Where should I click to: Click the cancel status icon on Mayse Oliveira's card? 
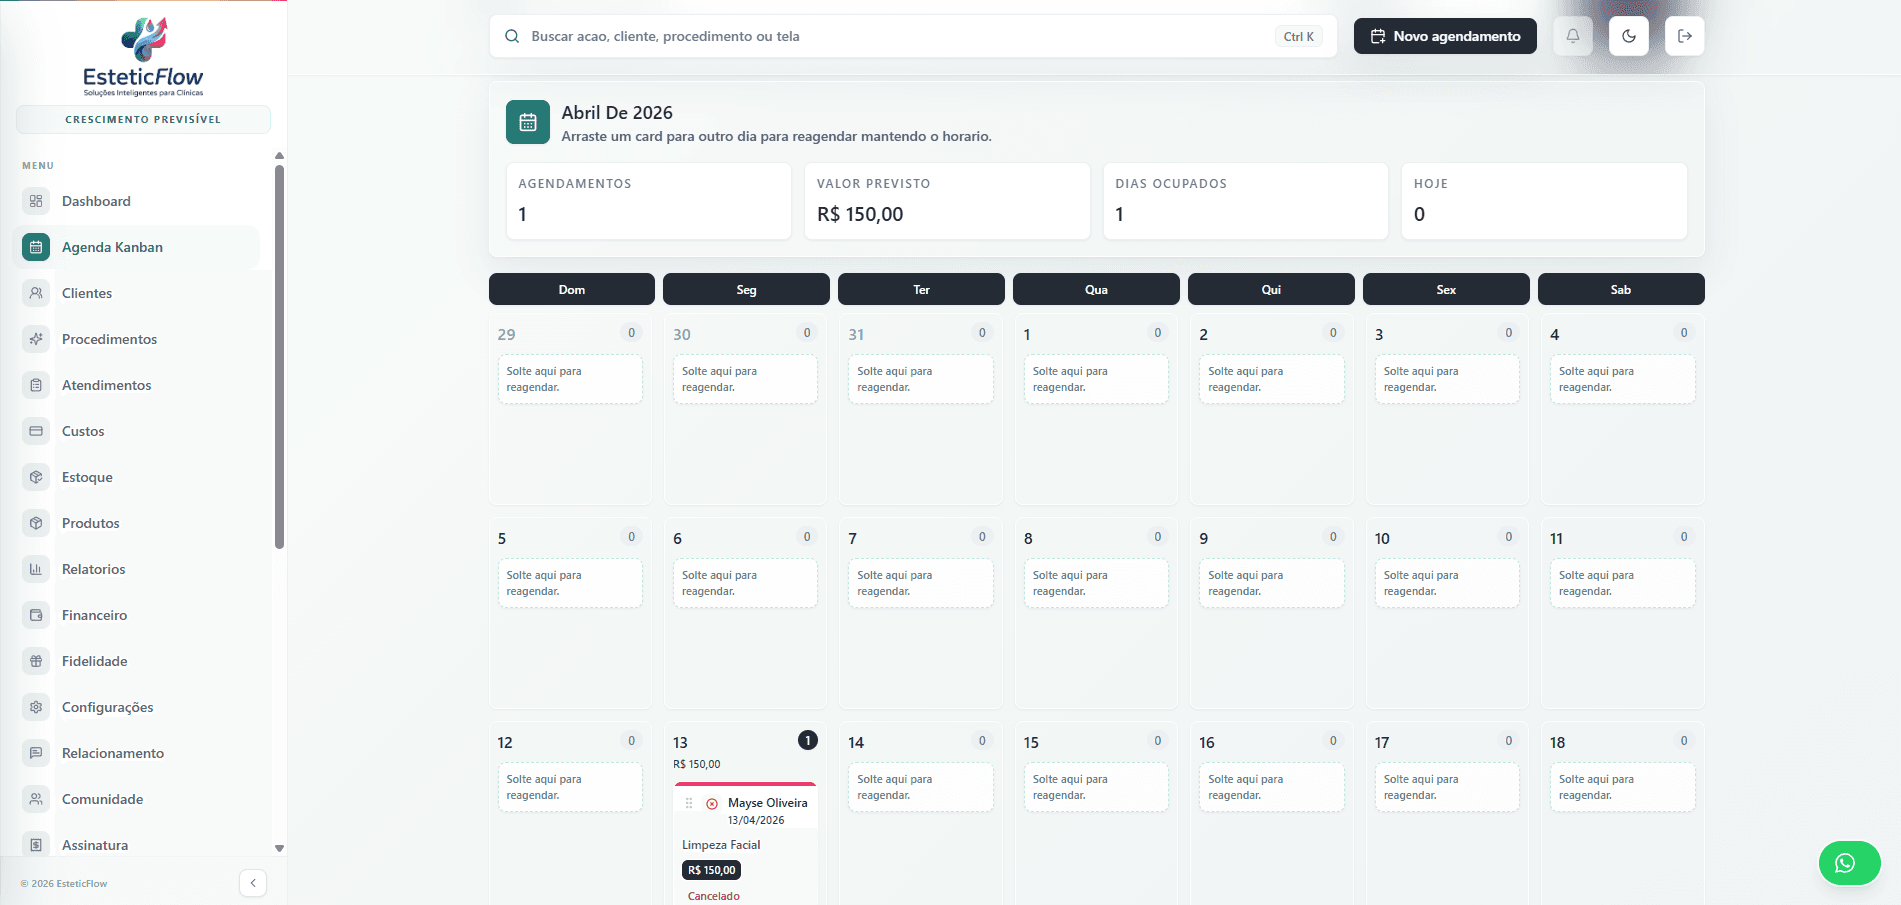(713, 803)
